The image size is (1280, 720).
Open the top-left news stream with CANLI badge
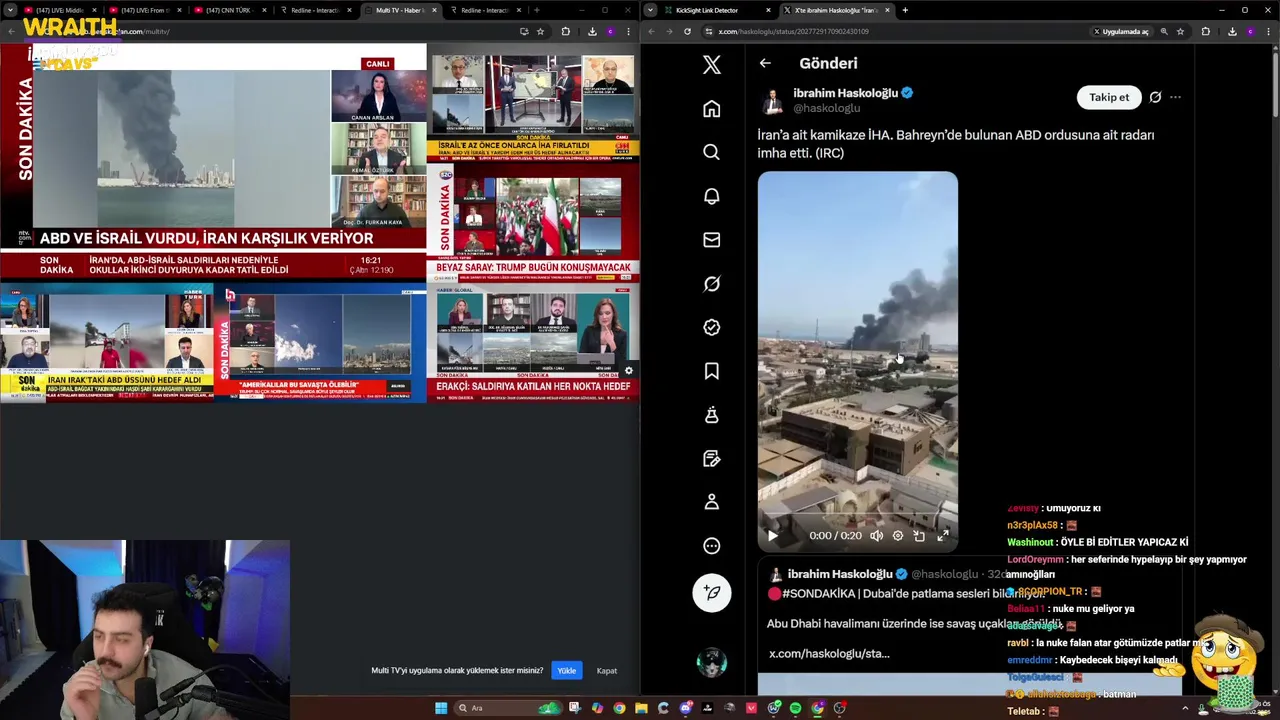213,161
